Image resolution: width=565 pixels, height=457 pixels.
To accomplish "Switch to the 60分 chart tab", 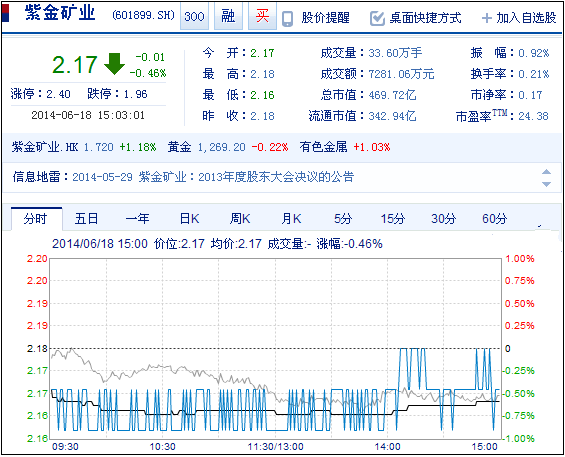I will coord(494,219).
